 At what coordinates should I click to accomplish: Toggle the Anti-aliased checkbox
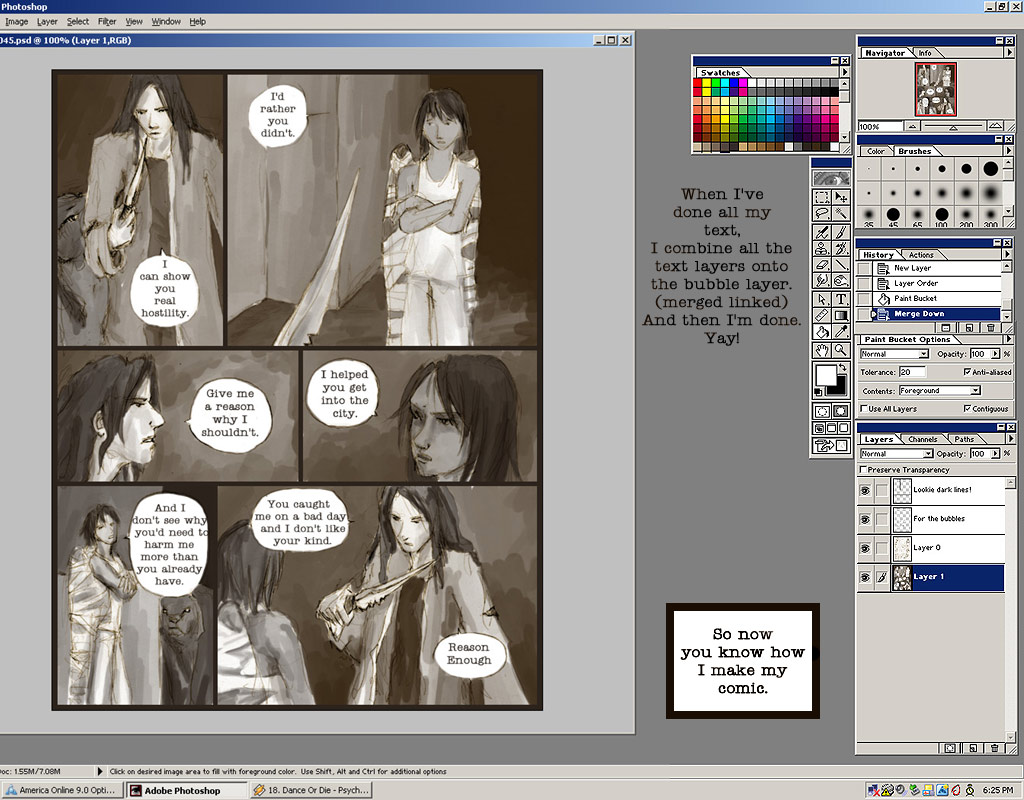(x=967, y=372)
